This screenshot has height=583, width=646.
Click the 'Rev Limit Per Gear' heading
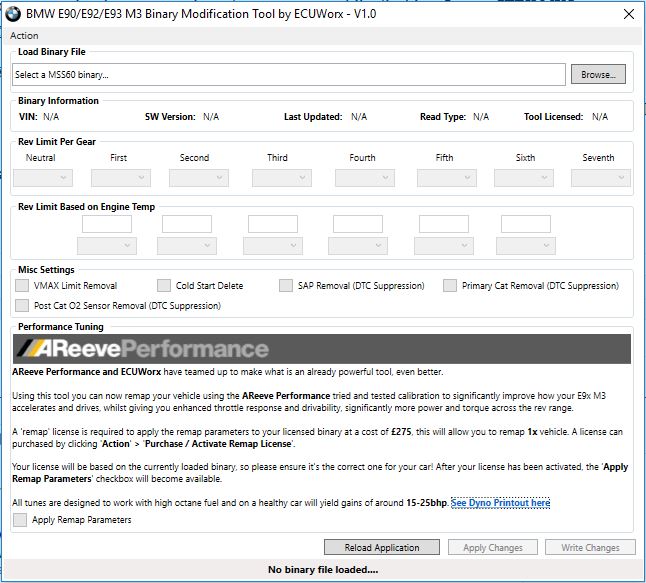pos(57,141)
